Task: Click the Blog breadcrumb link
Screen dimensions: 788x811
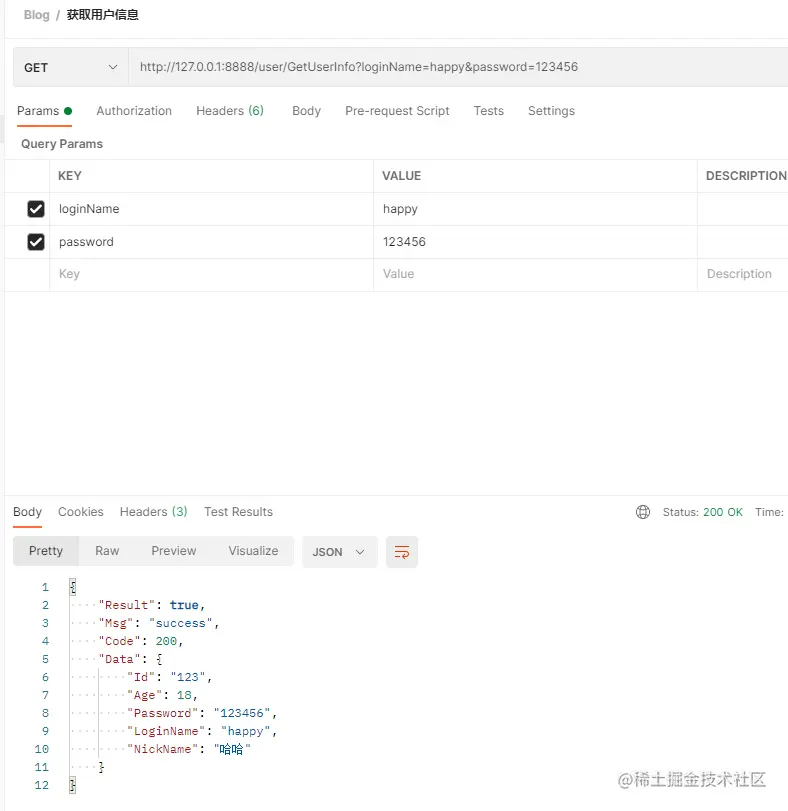Action: 36,15
